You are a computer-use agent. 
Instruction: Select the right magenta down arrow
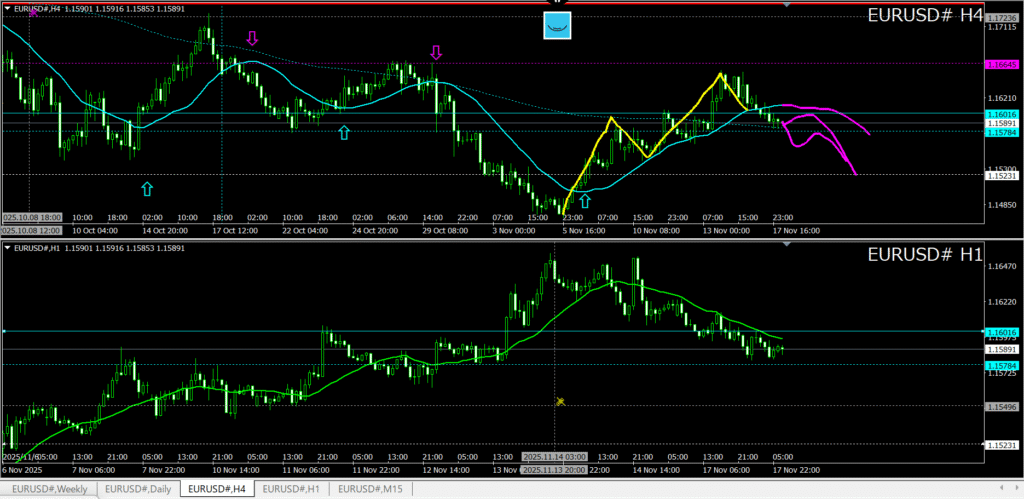pos(436,52)
